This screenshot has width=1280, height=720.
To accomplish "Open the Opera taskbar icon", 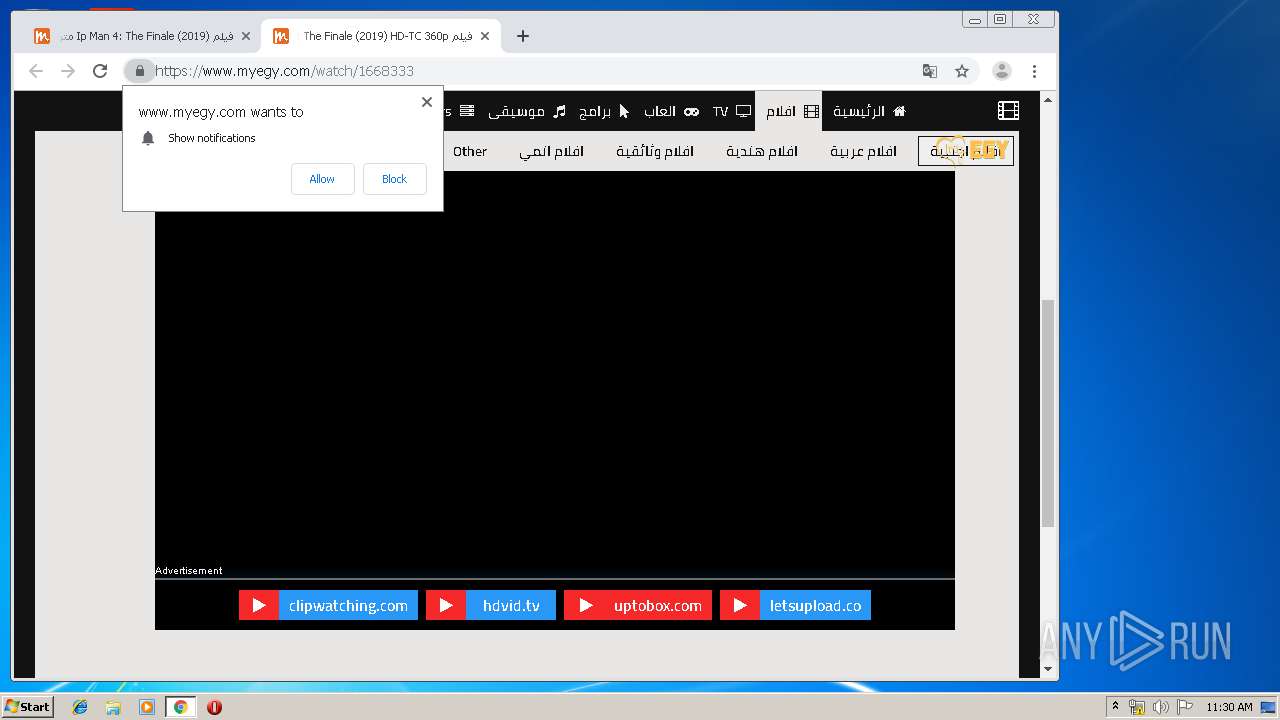I will tap(214, 707).
